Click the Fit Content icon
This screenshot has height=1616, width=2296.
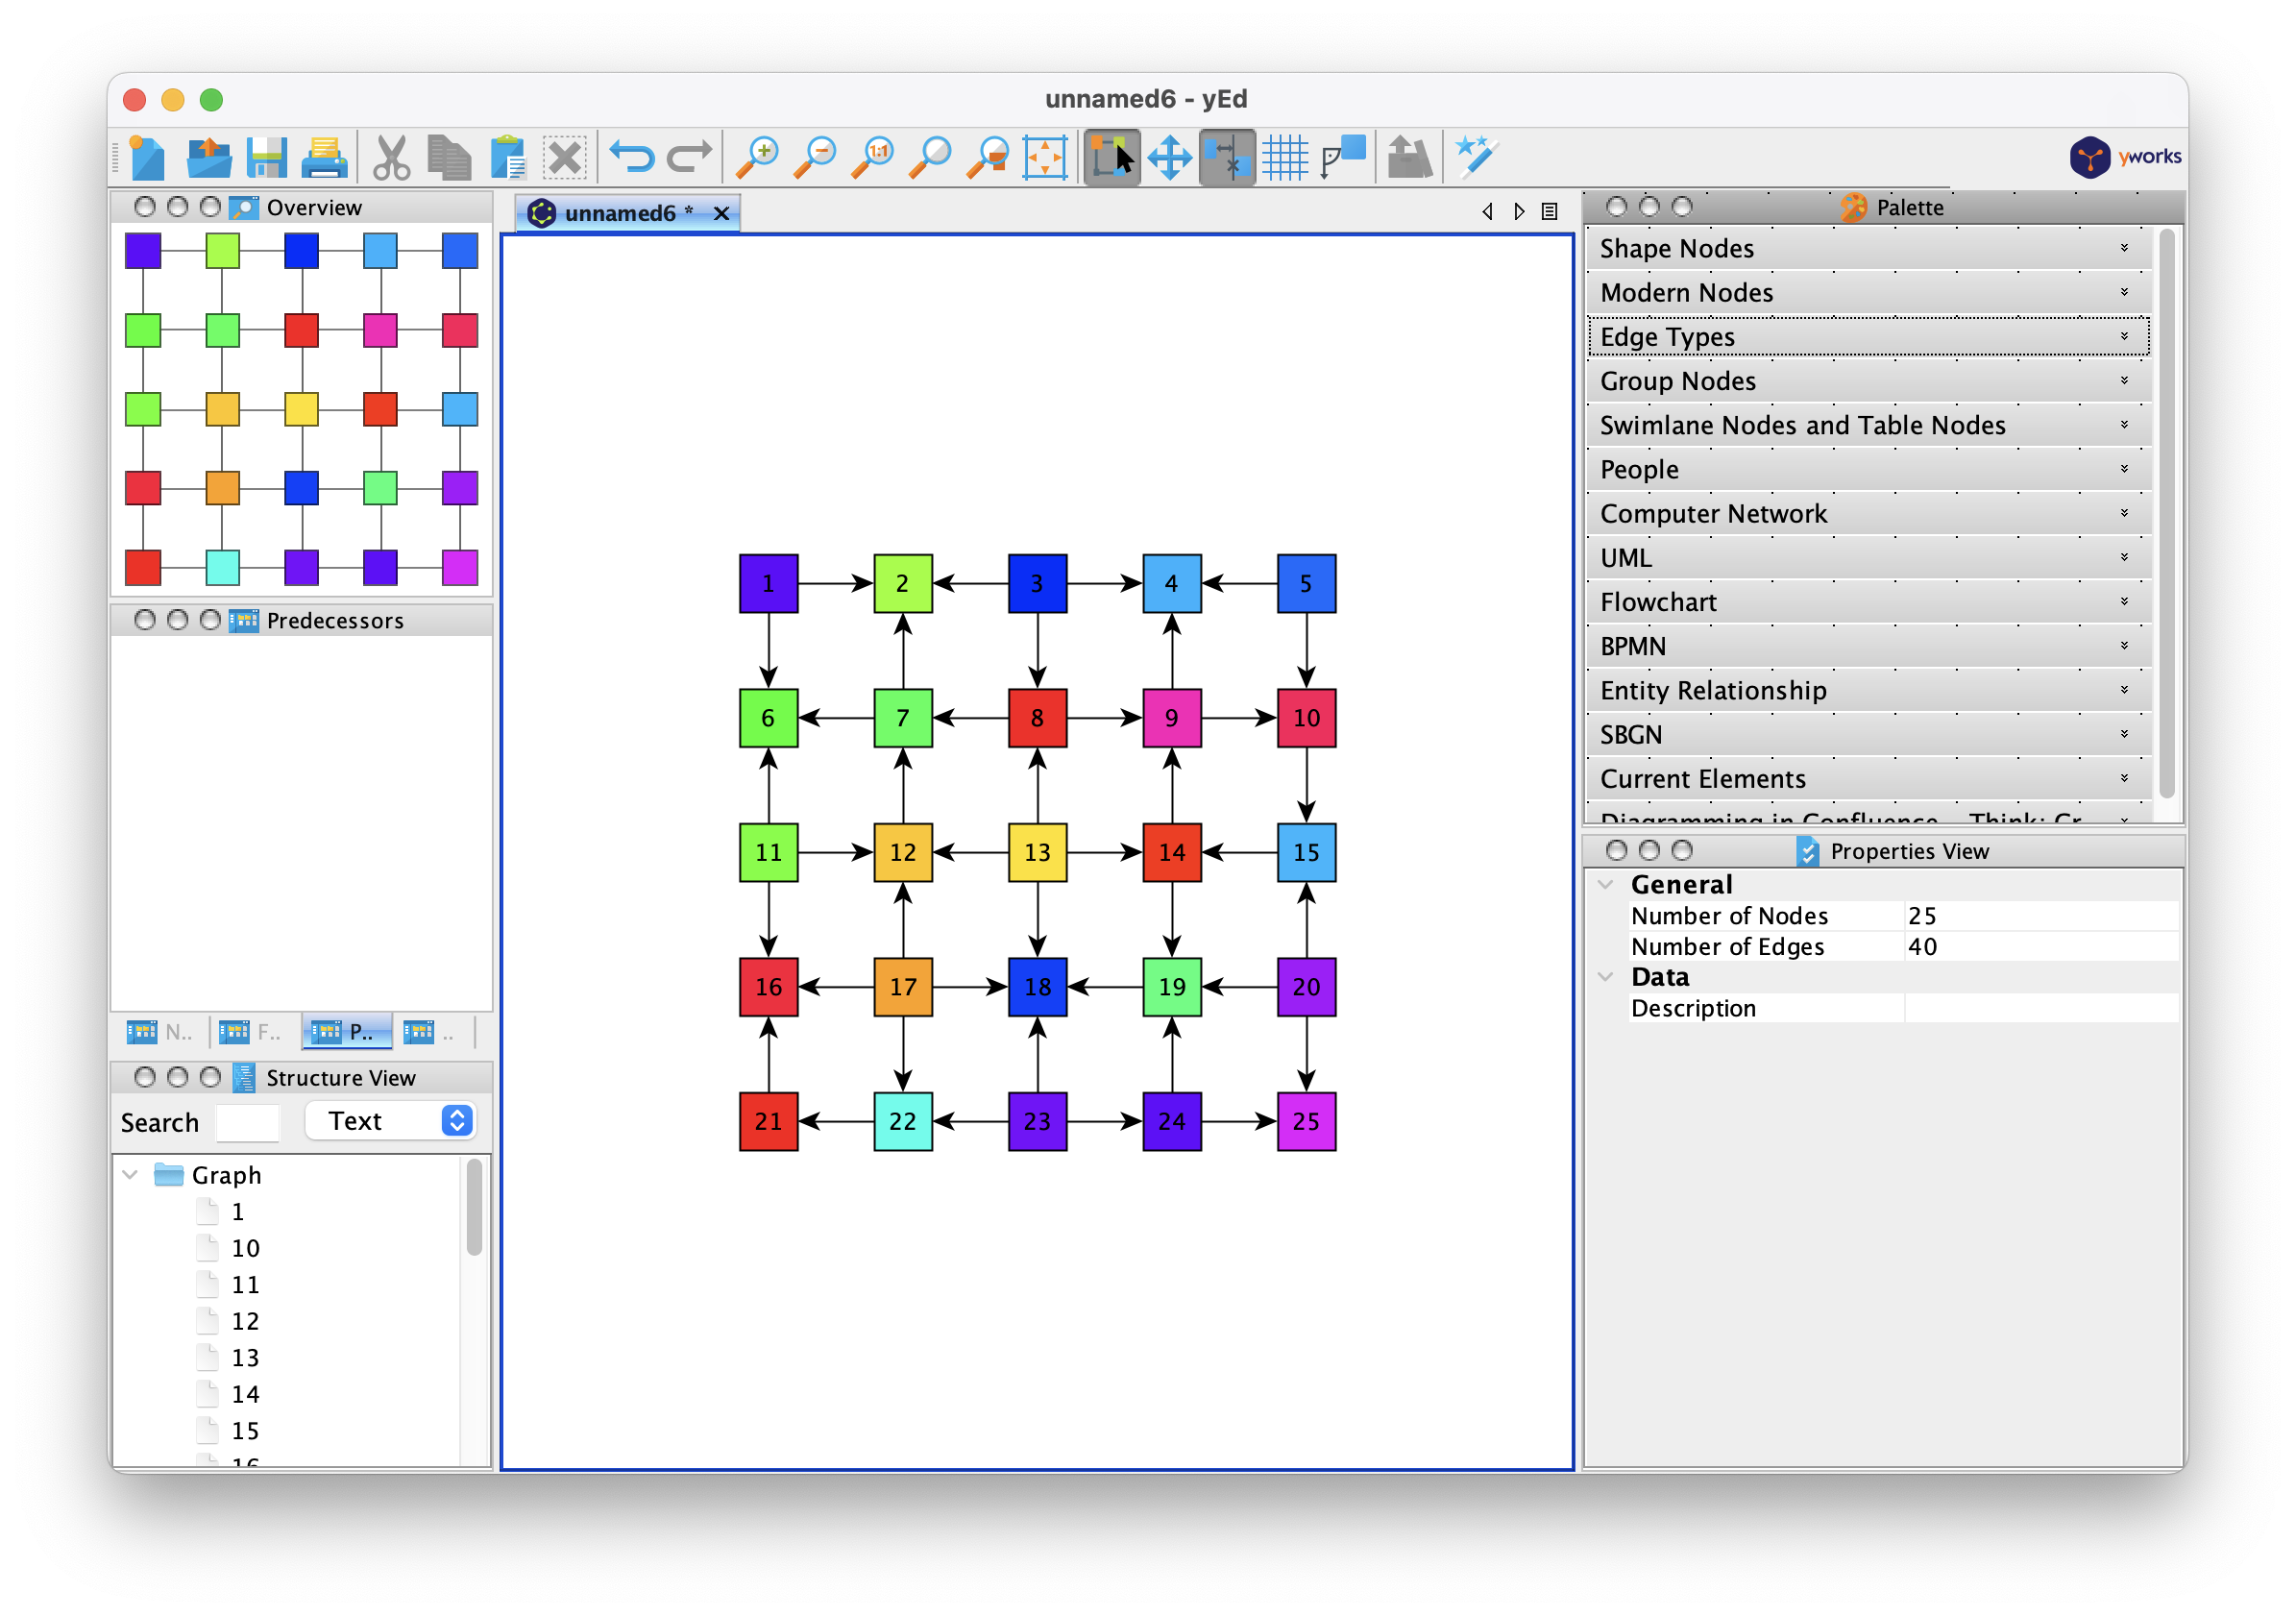[x=1045, y=157]
